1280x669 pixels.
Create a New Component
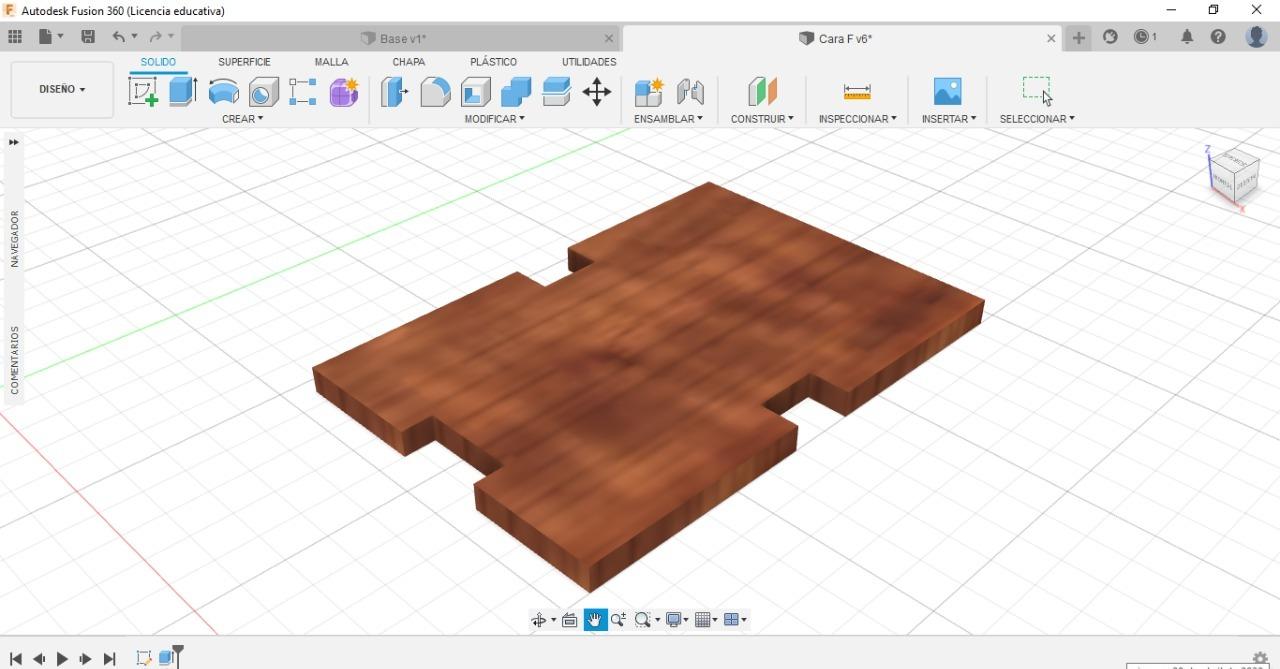pos(649,92)
